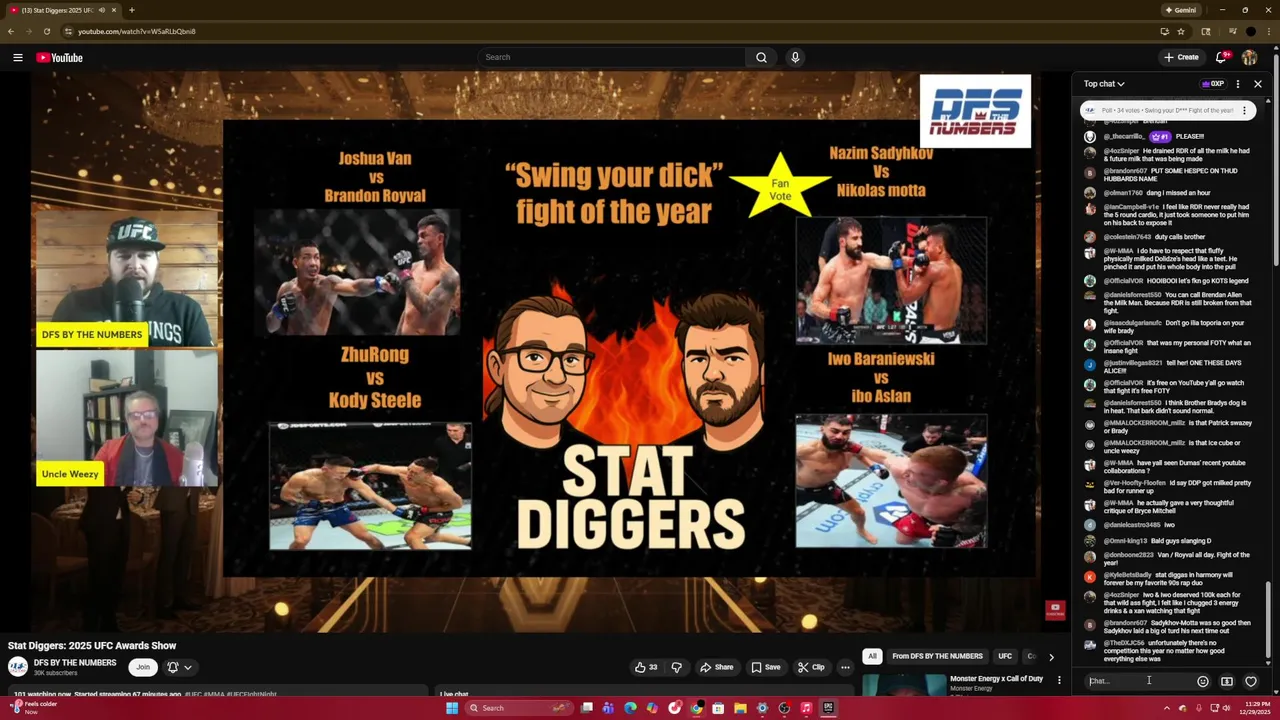Open Chrome profile circle
This screenshot has width=1280, height=720.
[x=1250, y=31]
